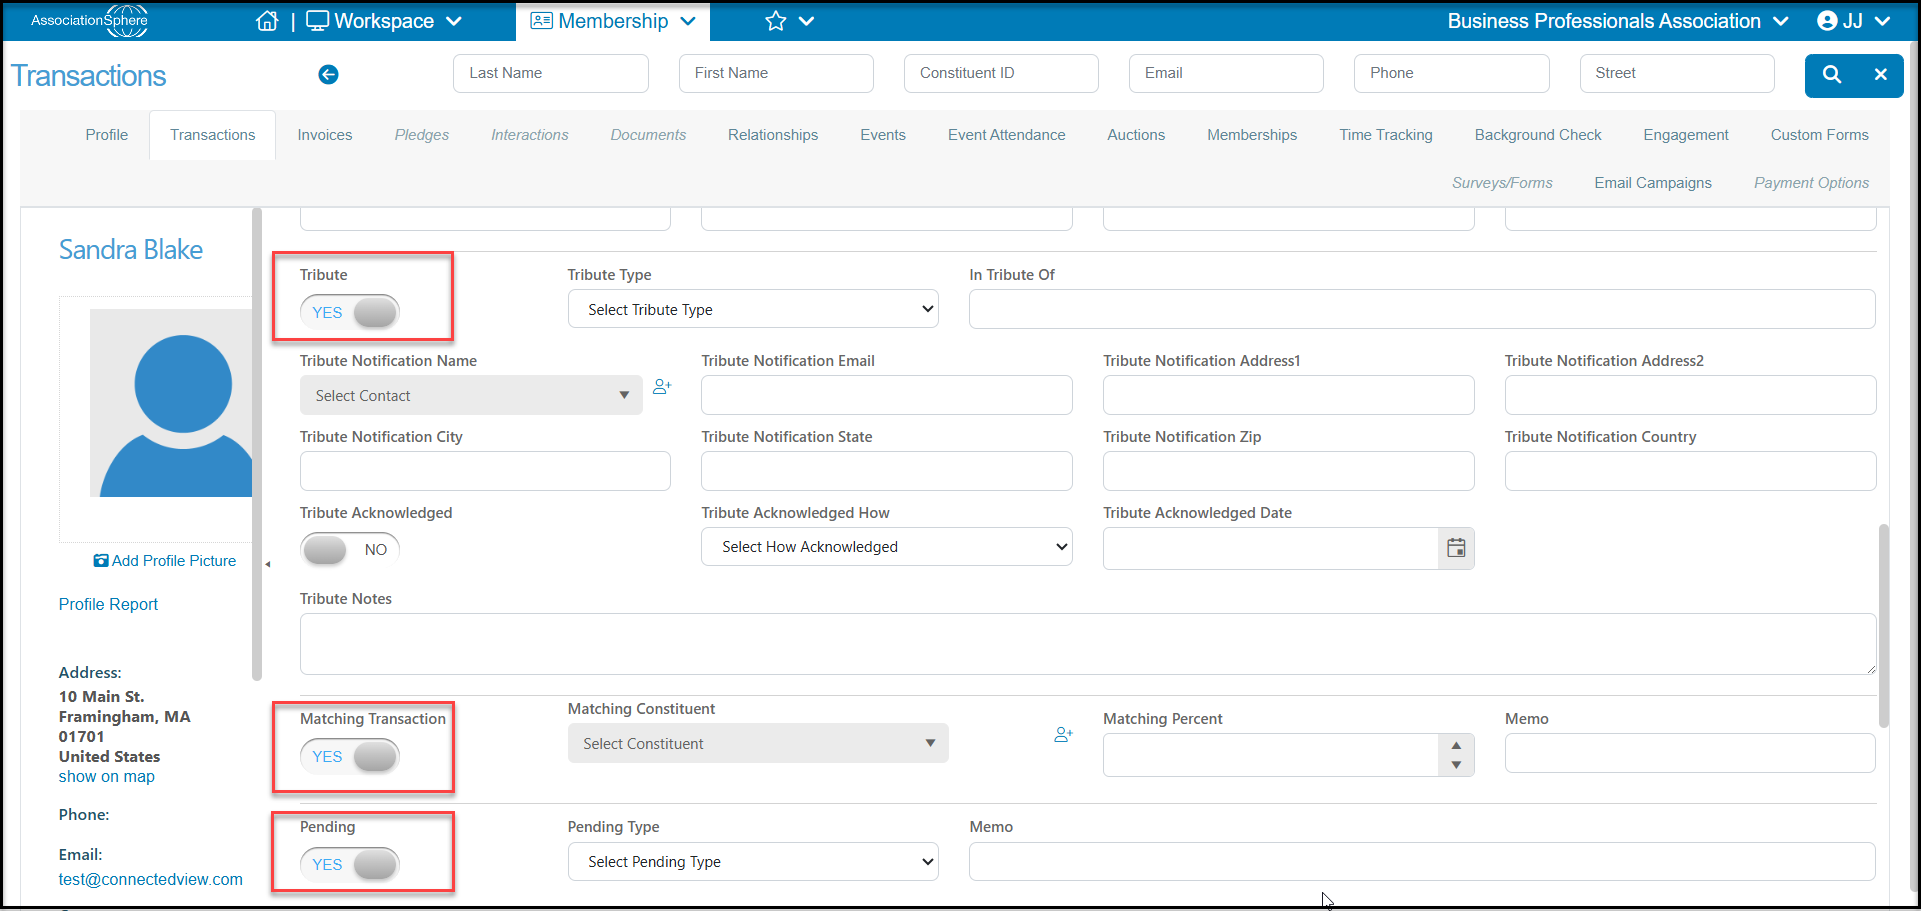
Task: Click the Email search field
Action: (1226, 73)
